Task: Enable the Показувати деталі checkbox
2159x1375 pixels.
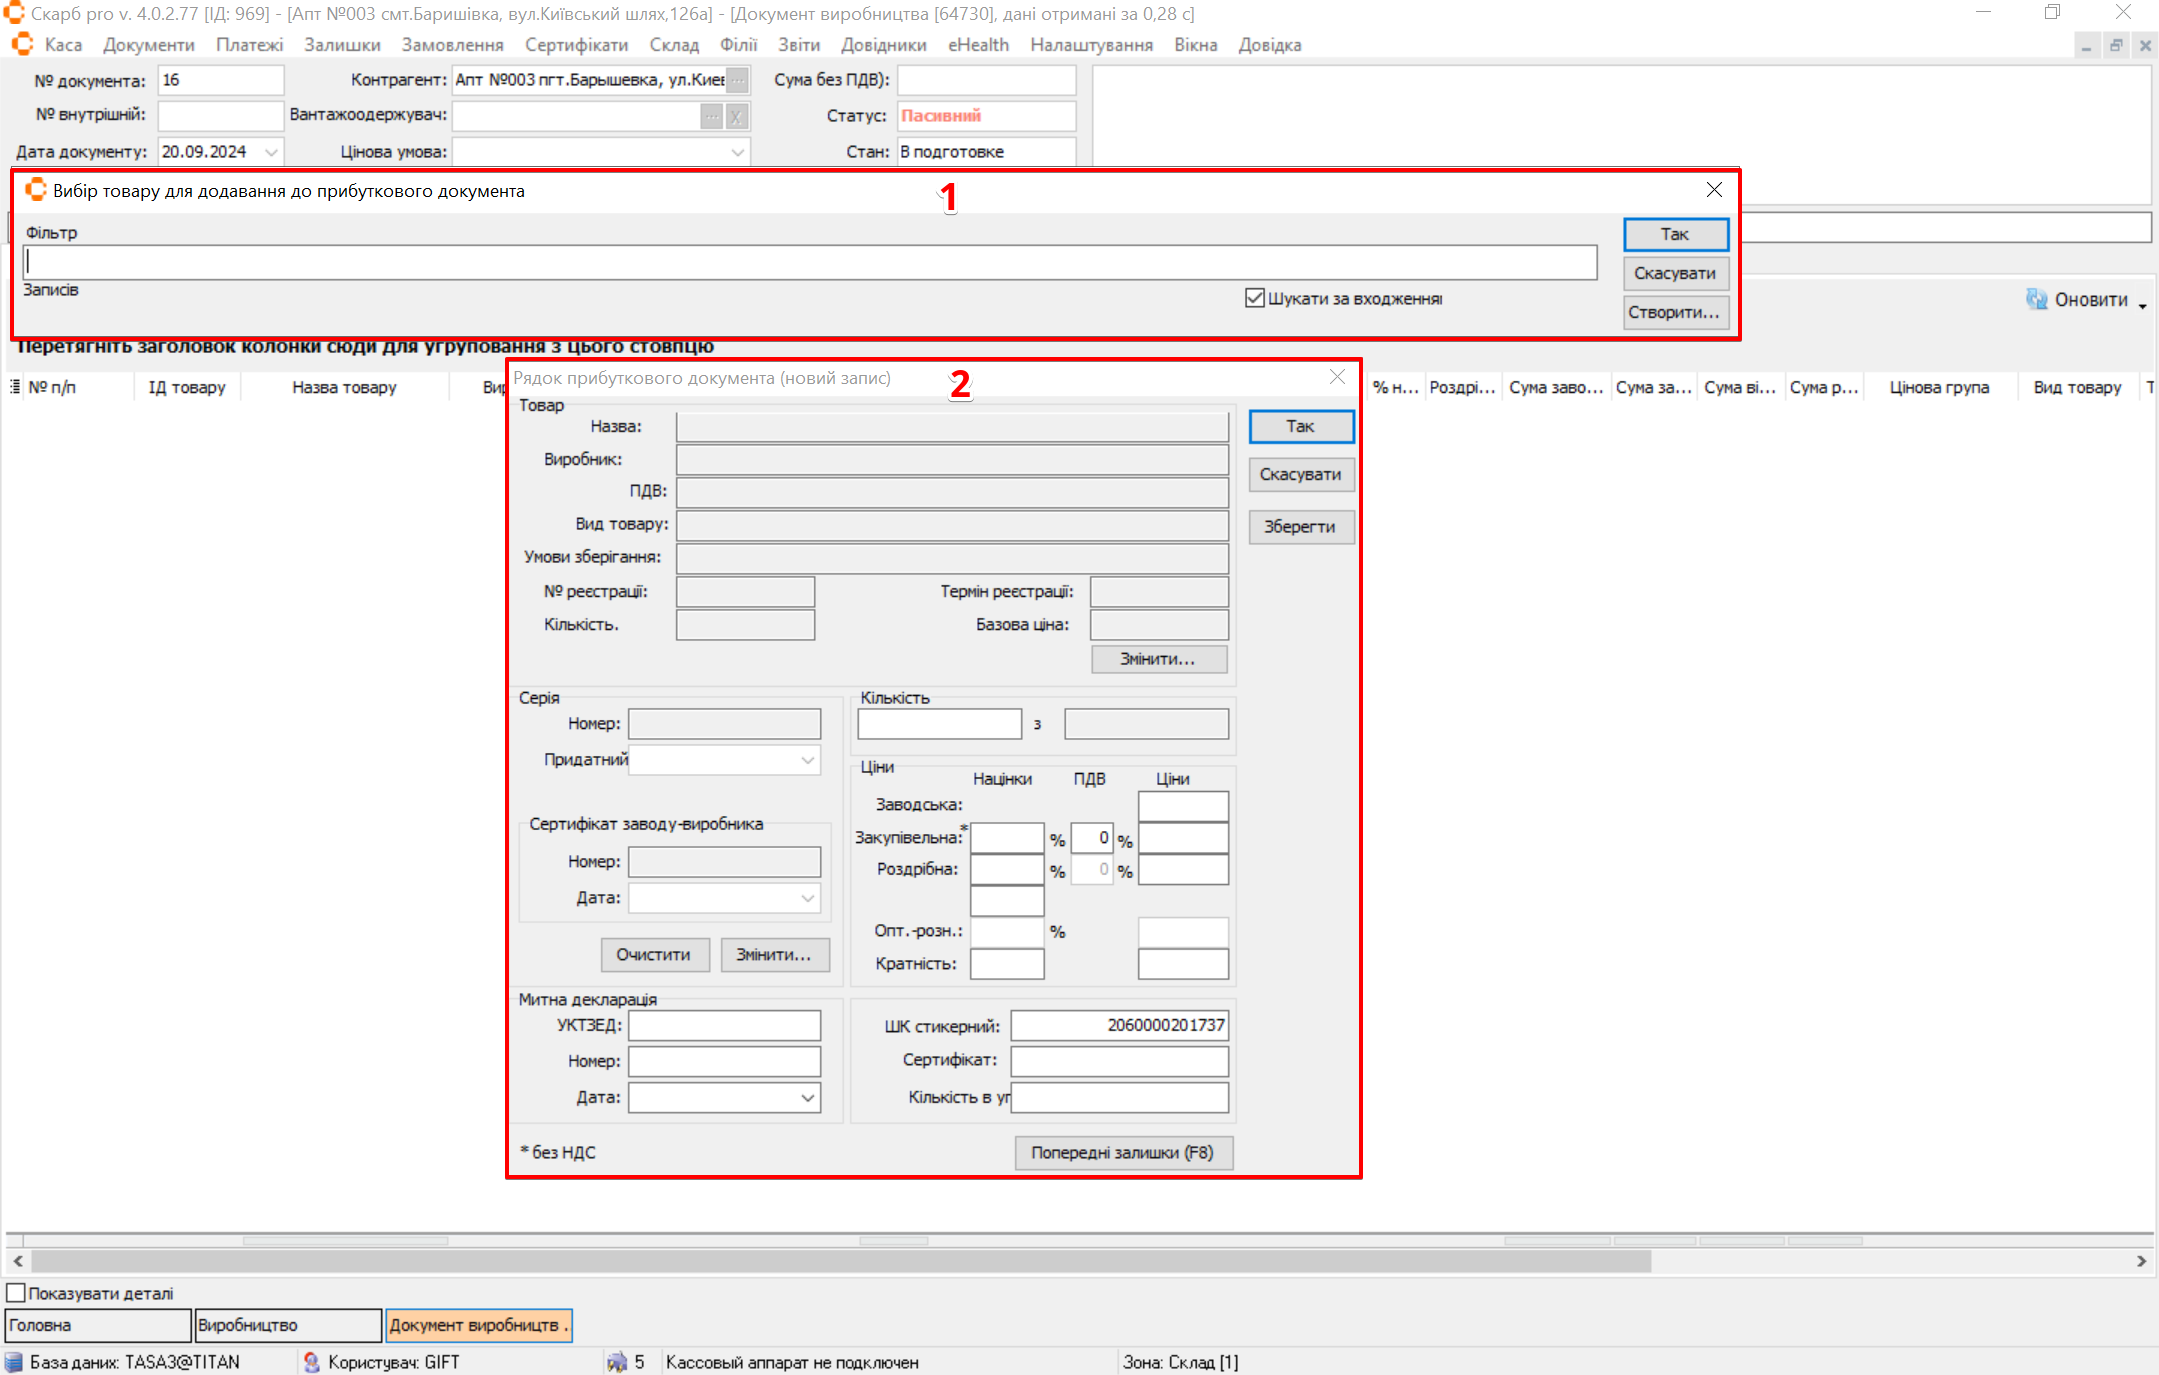Action: [x=16, y=1293]
